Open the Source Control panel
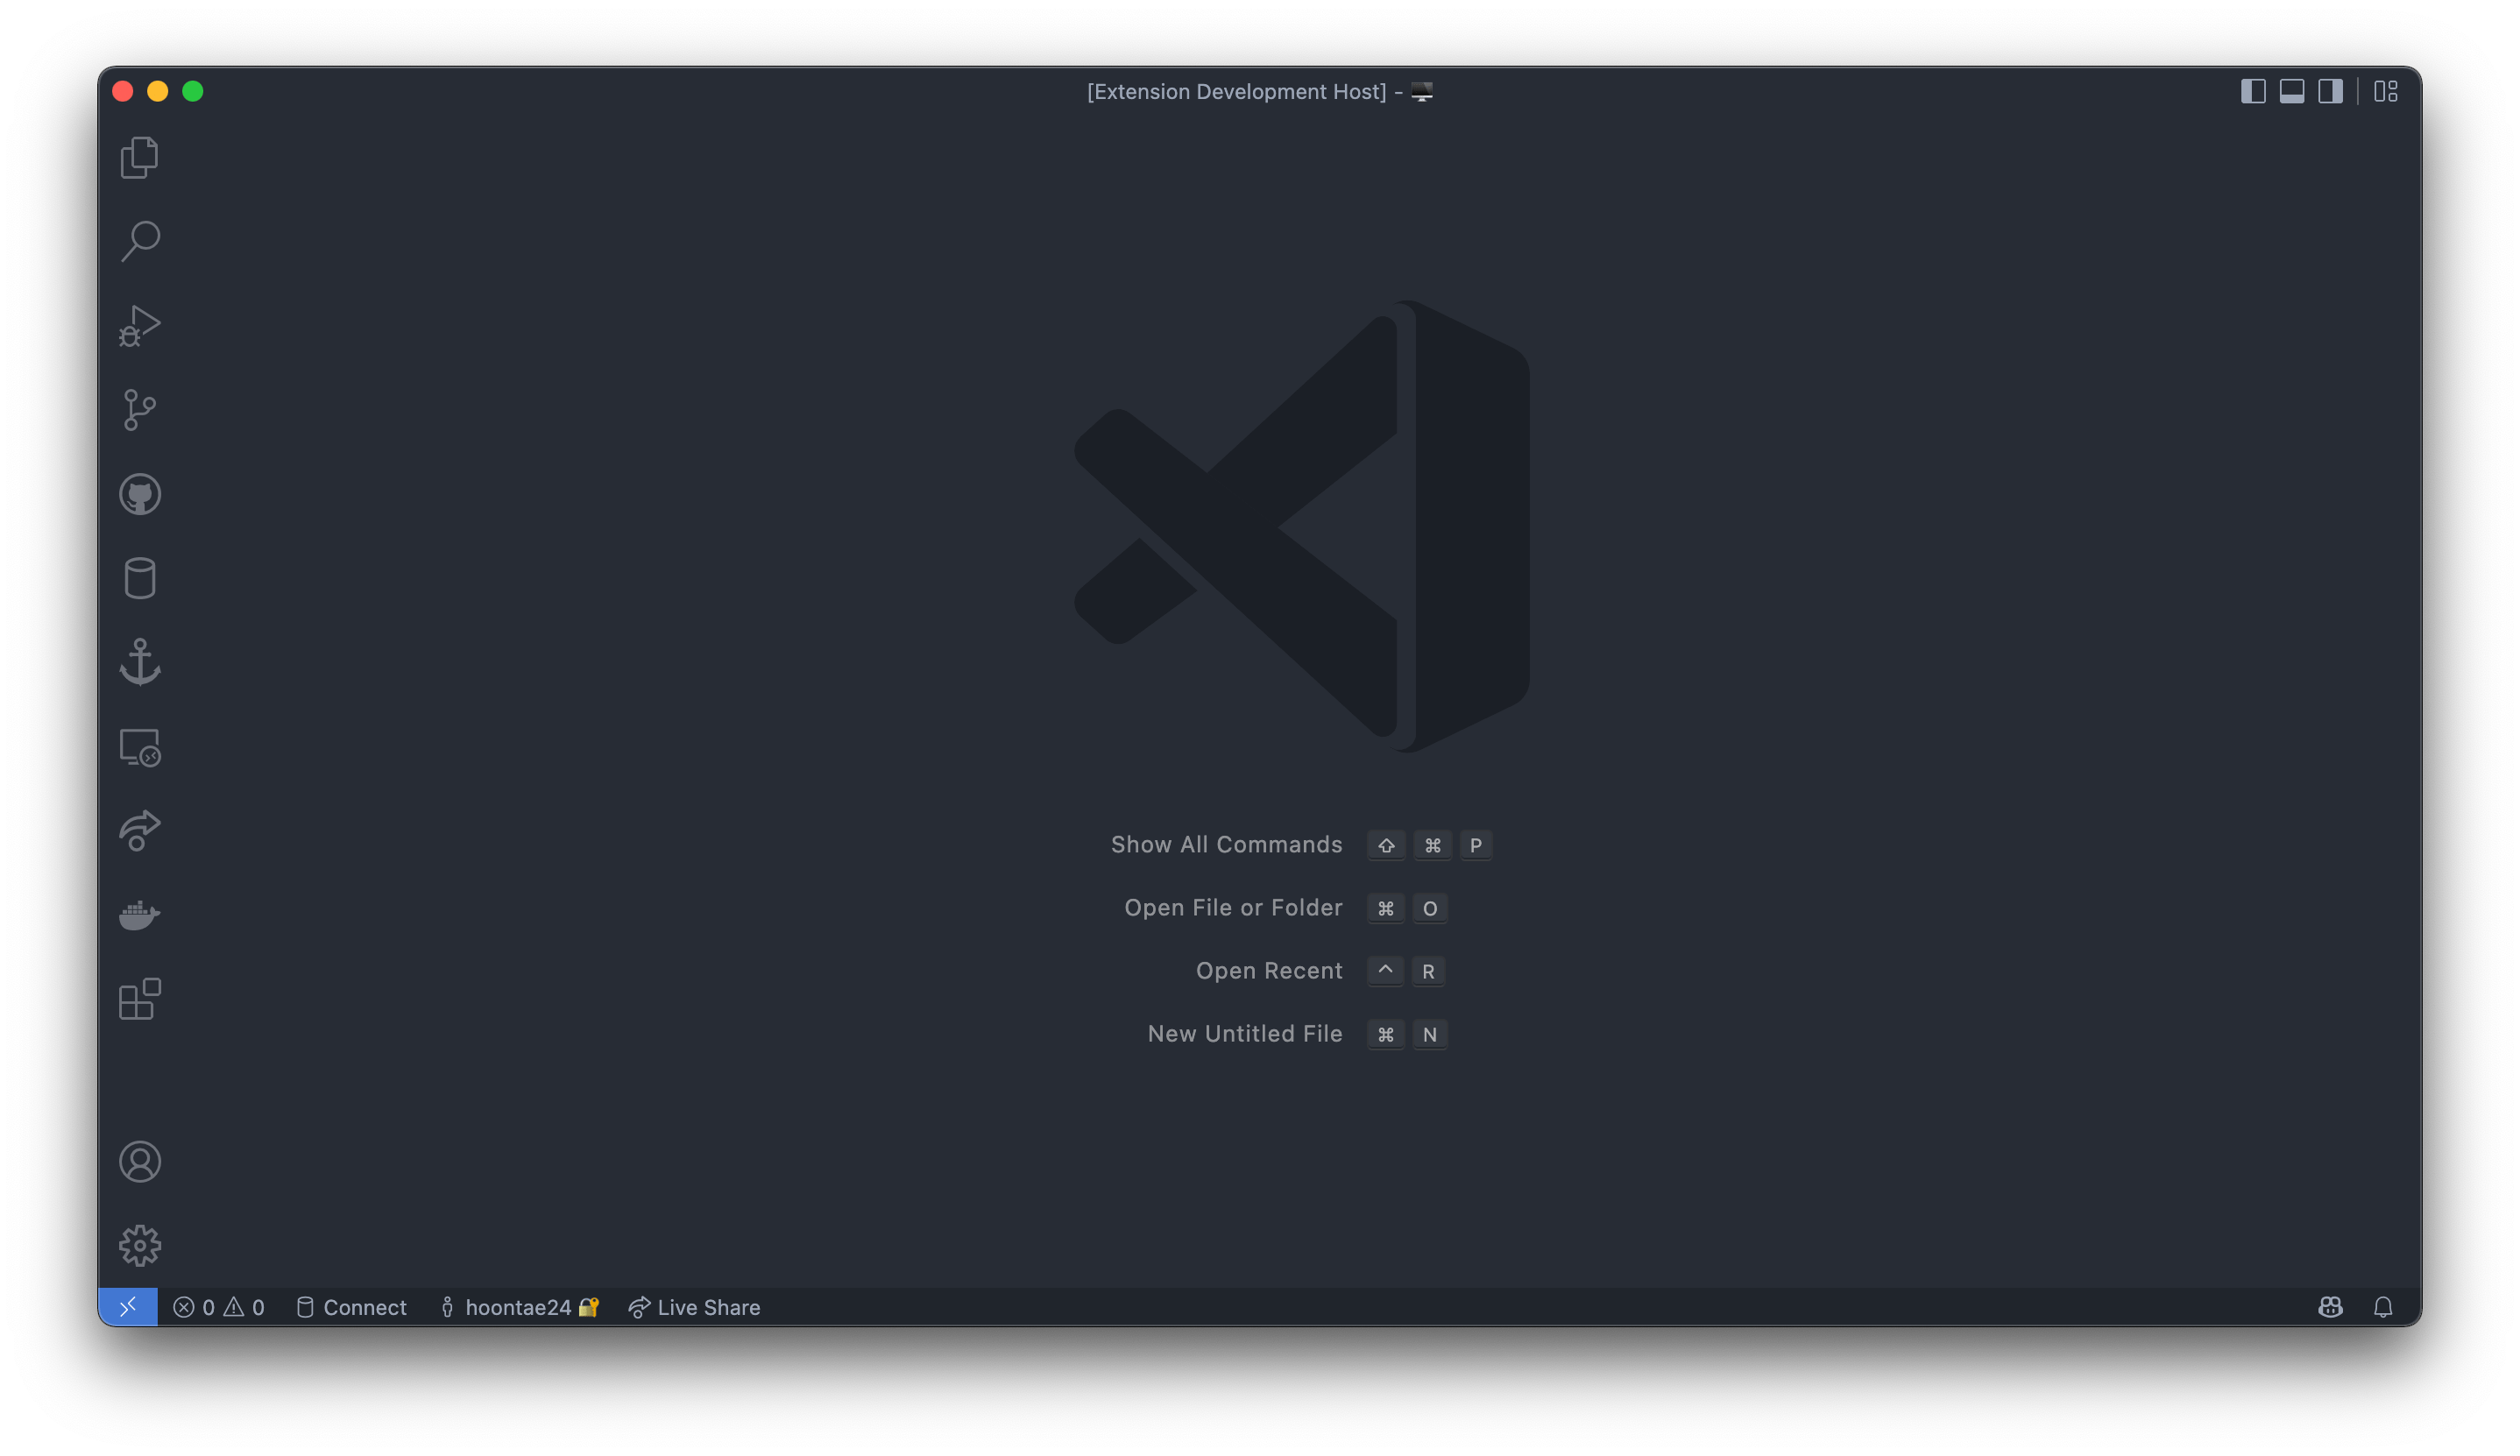 point(140,409)
